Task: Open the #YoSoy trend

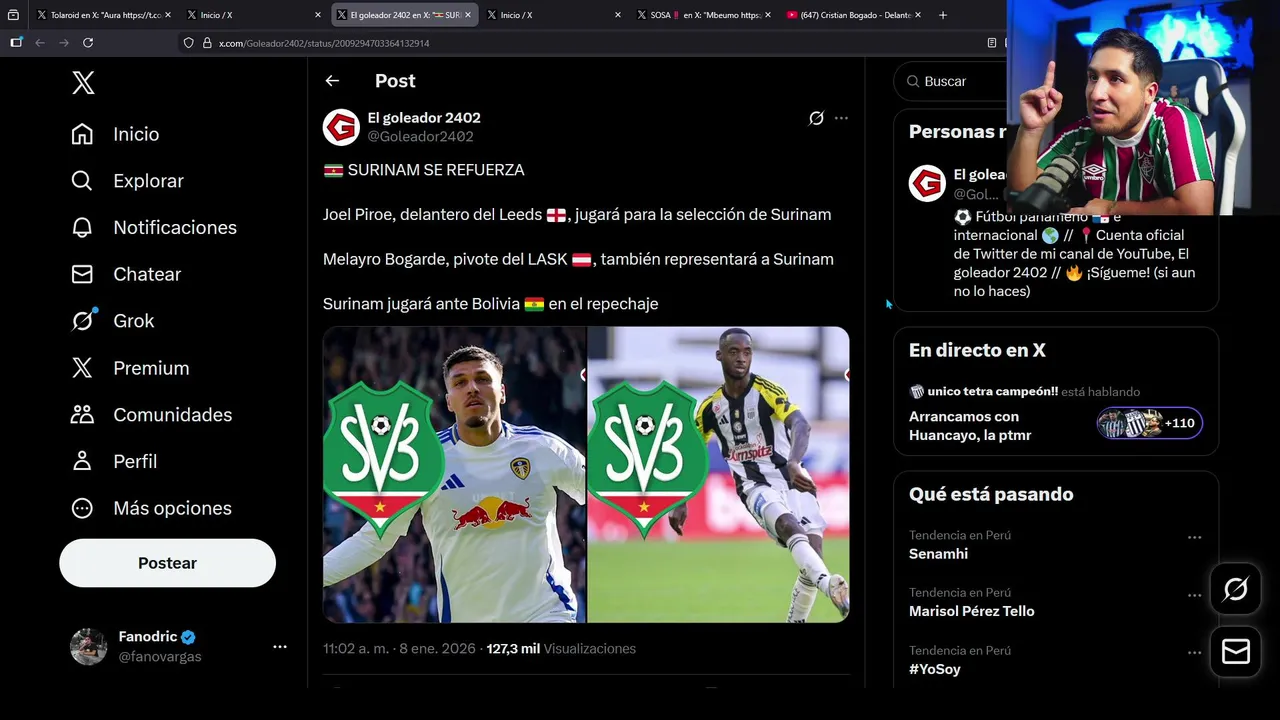Action: click(934, 669)
